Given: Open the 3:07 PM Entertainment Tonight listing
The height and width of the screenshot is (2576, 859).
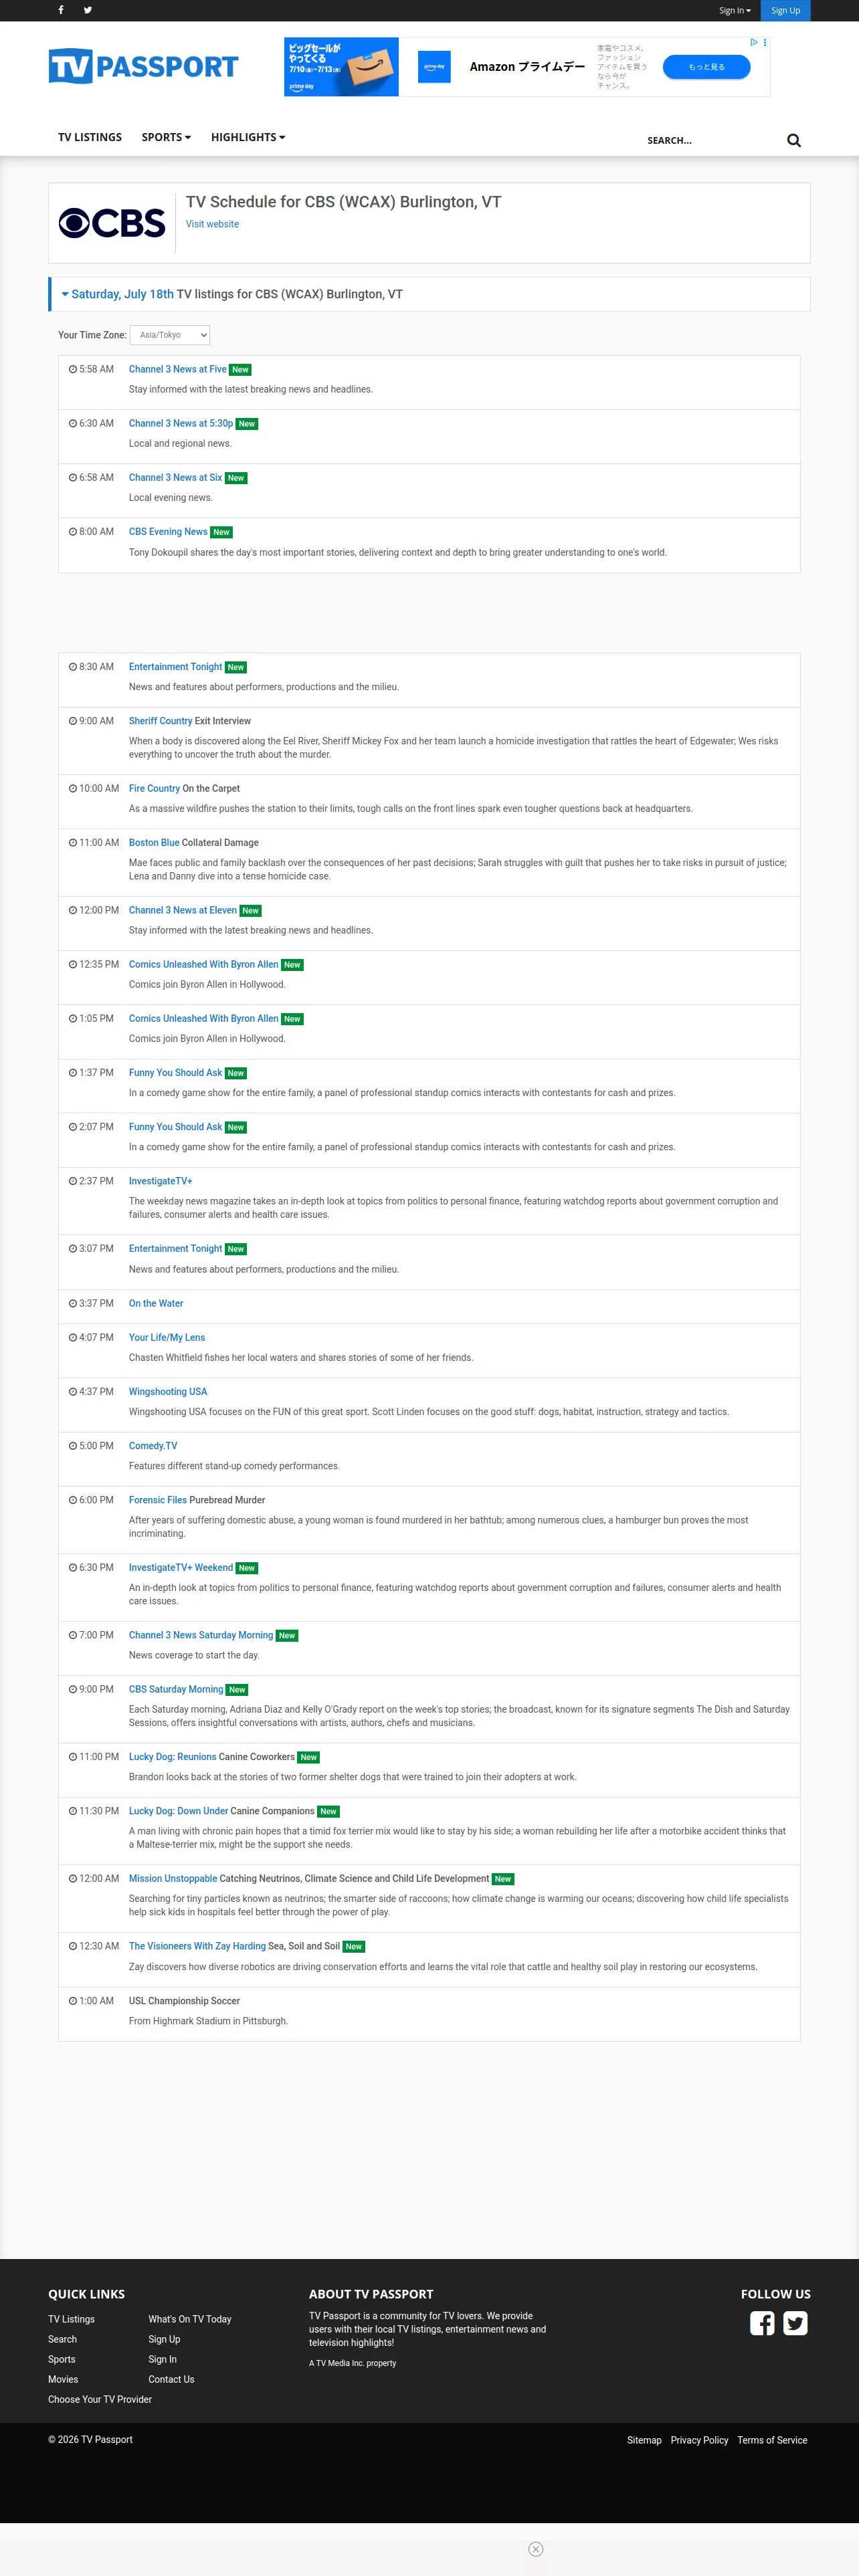Looking at the screenshot, I should point(176,1248).
